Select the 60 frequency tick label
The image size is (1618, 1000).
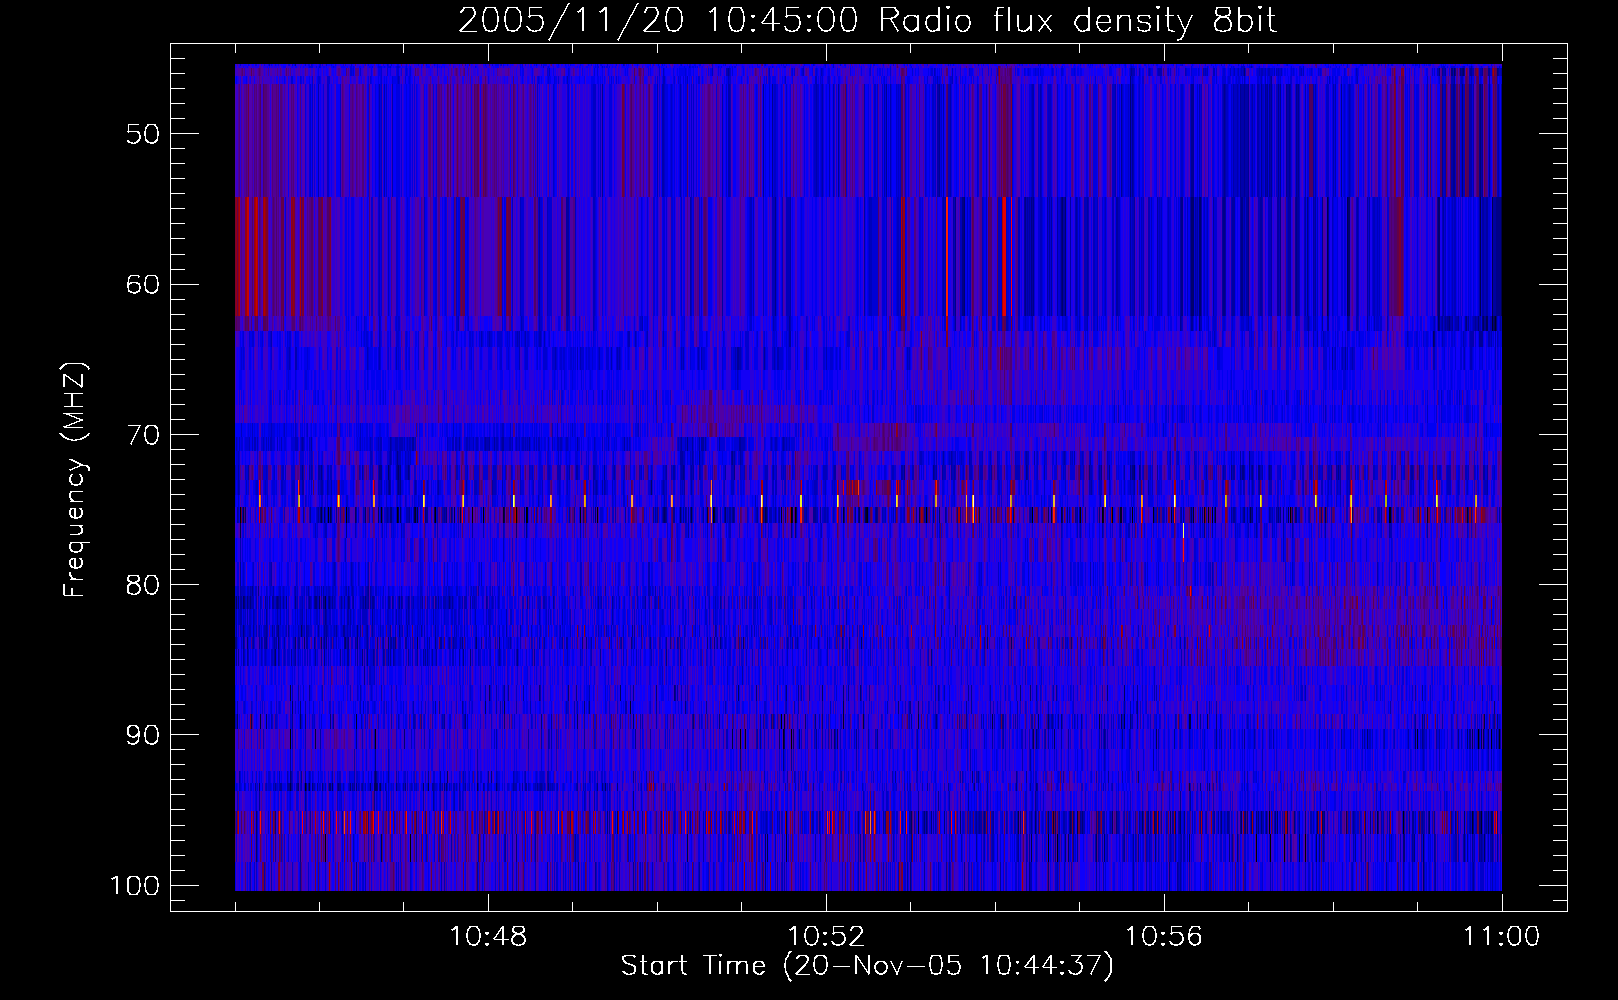[x=143, y=284]
